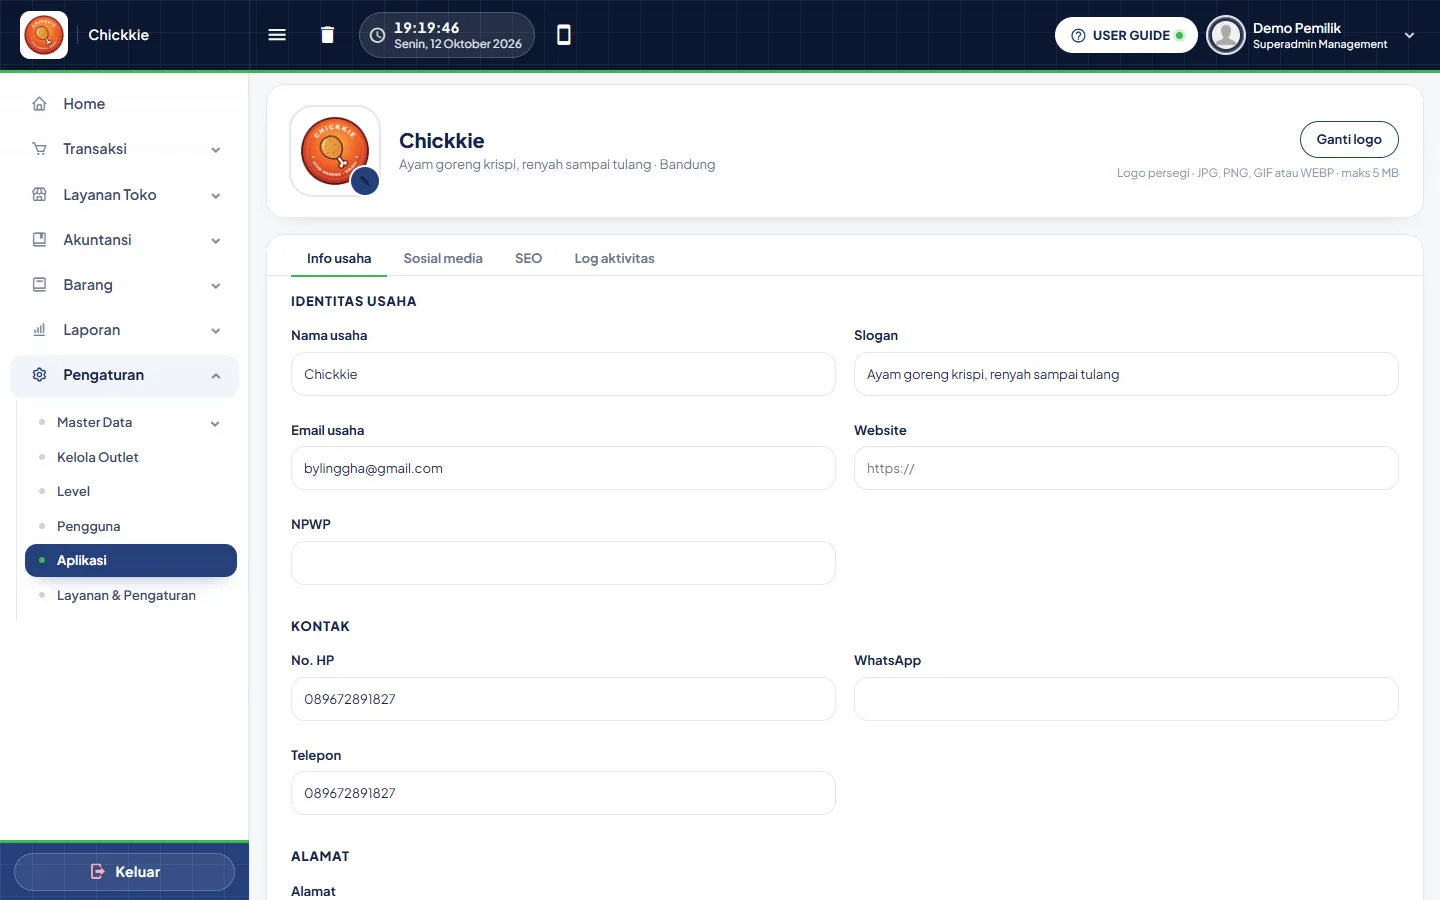This screenshot has height=900, width=1440.
Task: Click the Slogan input field
Action: coord(1126,374)
